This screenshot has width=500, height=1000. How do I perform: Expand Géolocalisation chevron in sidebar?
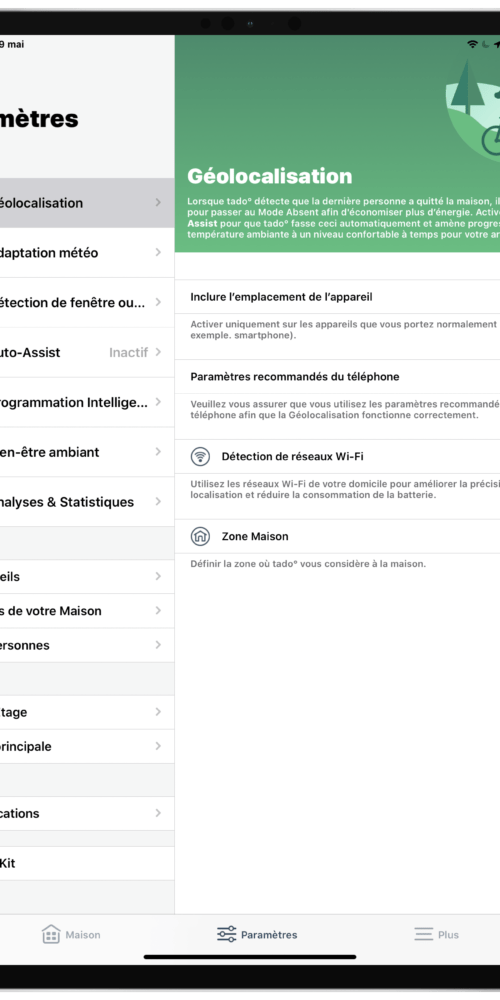pyautogui.click(x=158, y=203)
